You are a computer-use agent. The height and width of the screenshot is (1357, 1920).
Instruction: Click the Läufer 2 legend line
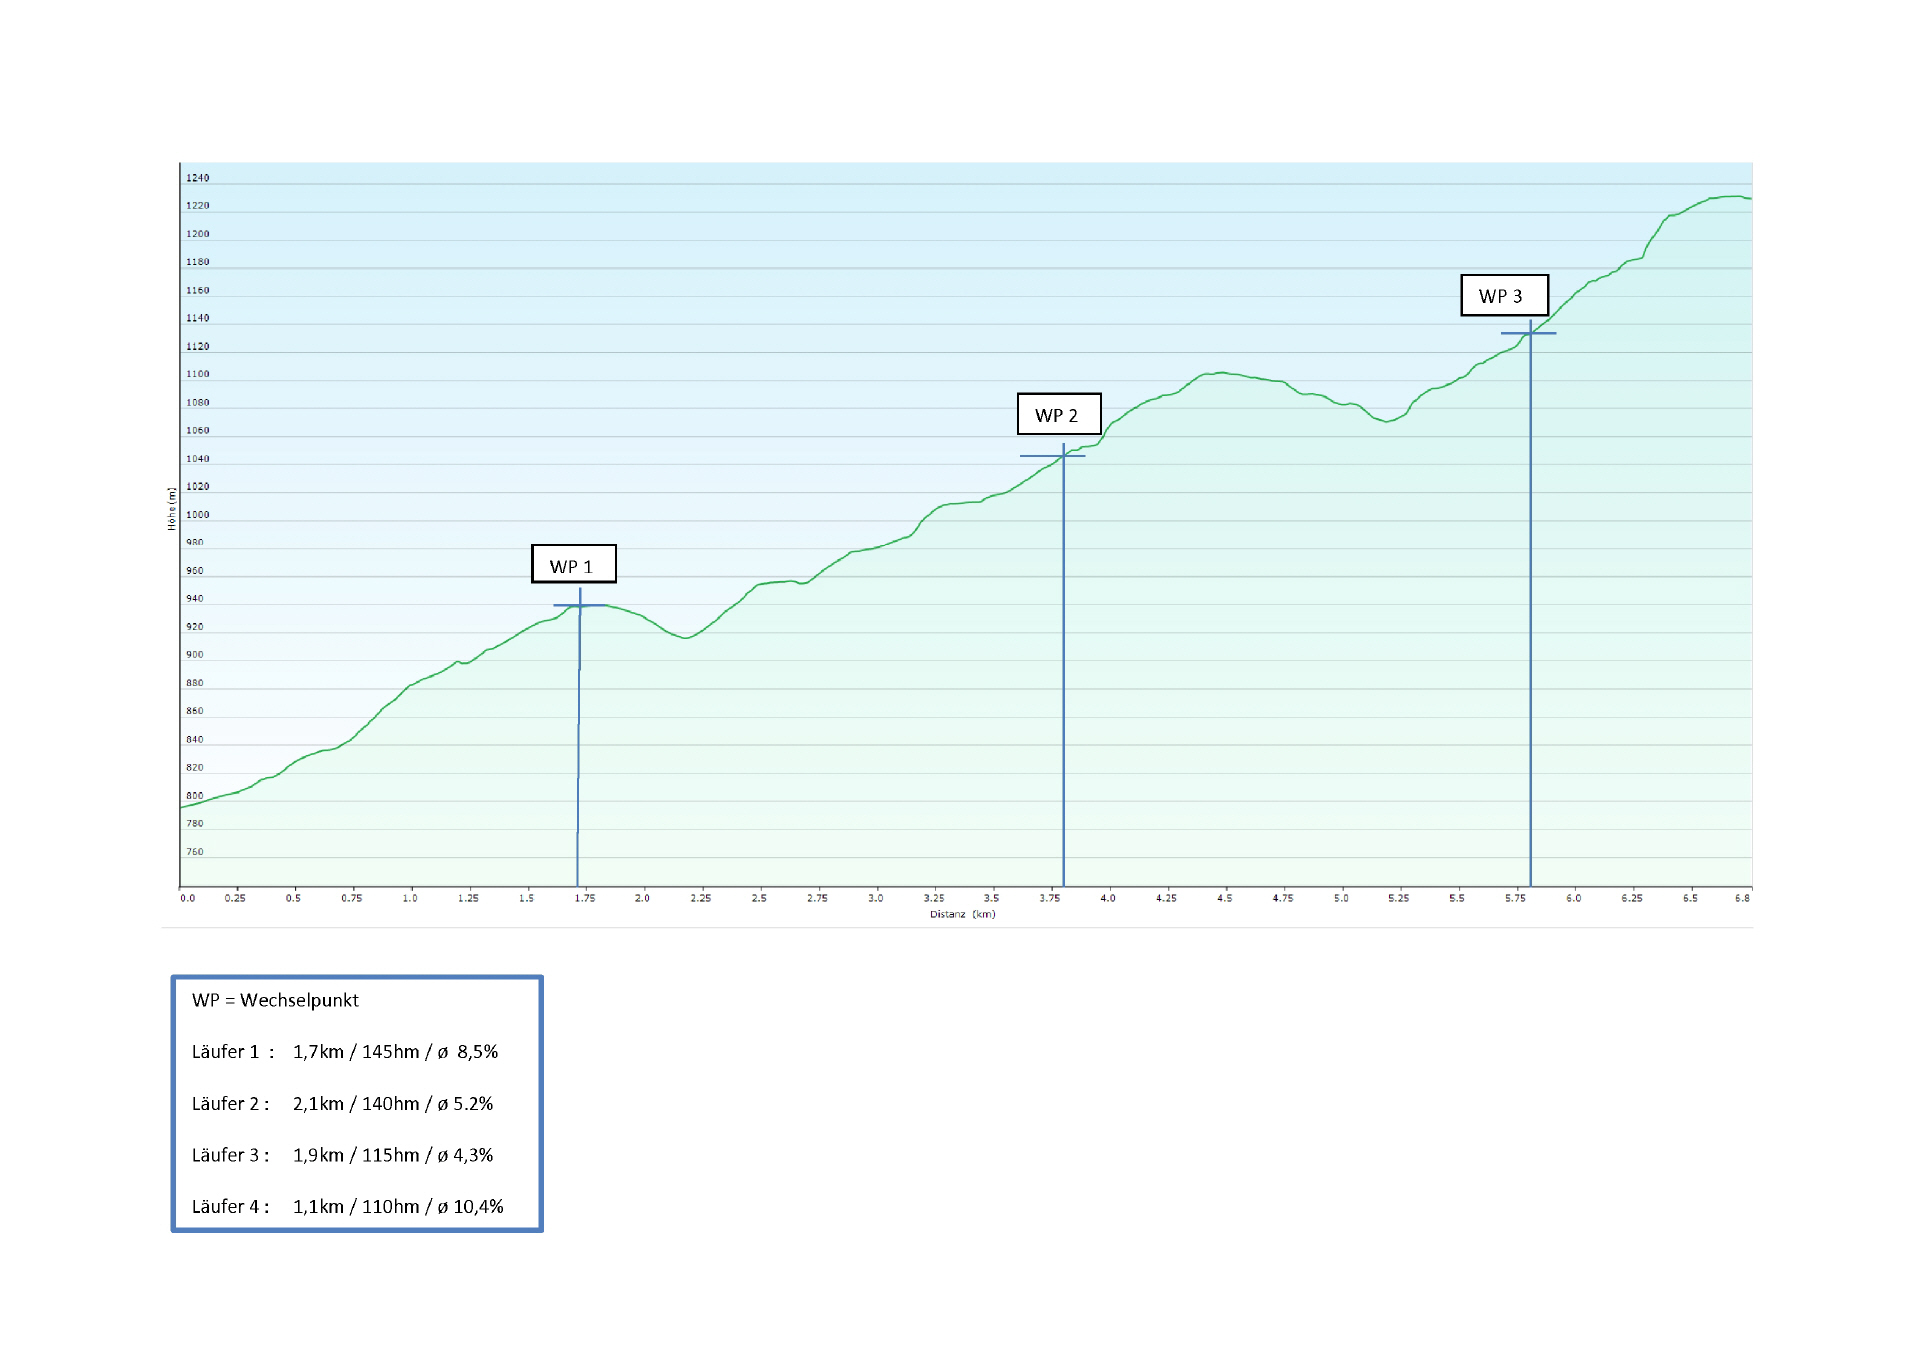[x=342, y=1103]
